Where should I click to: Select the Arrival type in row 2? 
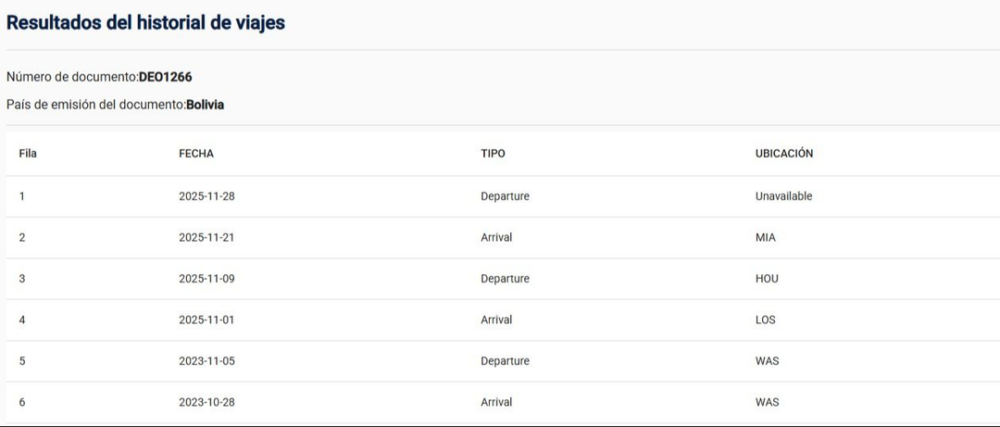(496, 238)
